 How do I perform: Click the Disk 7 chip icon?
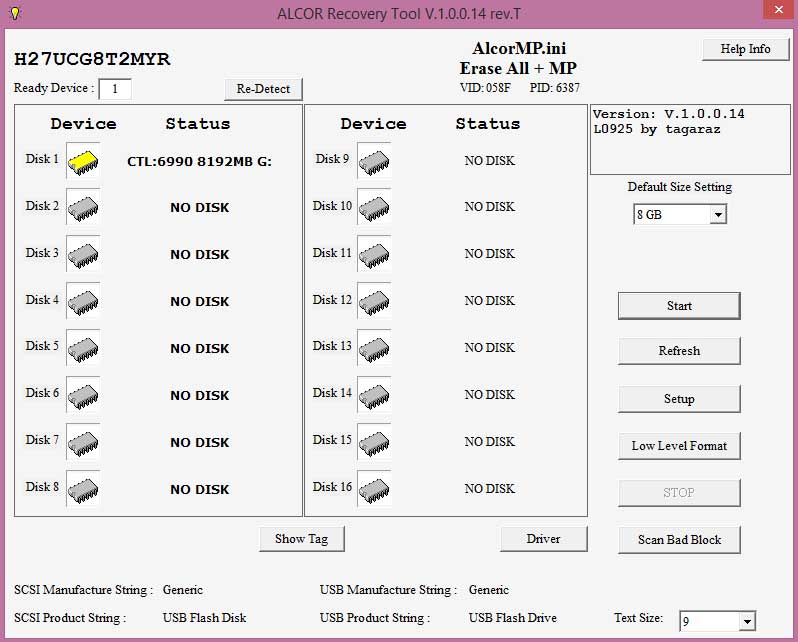(83, 442)
